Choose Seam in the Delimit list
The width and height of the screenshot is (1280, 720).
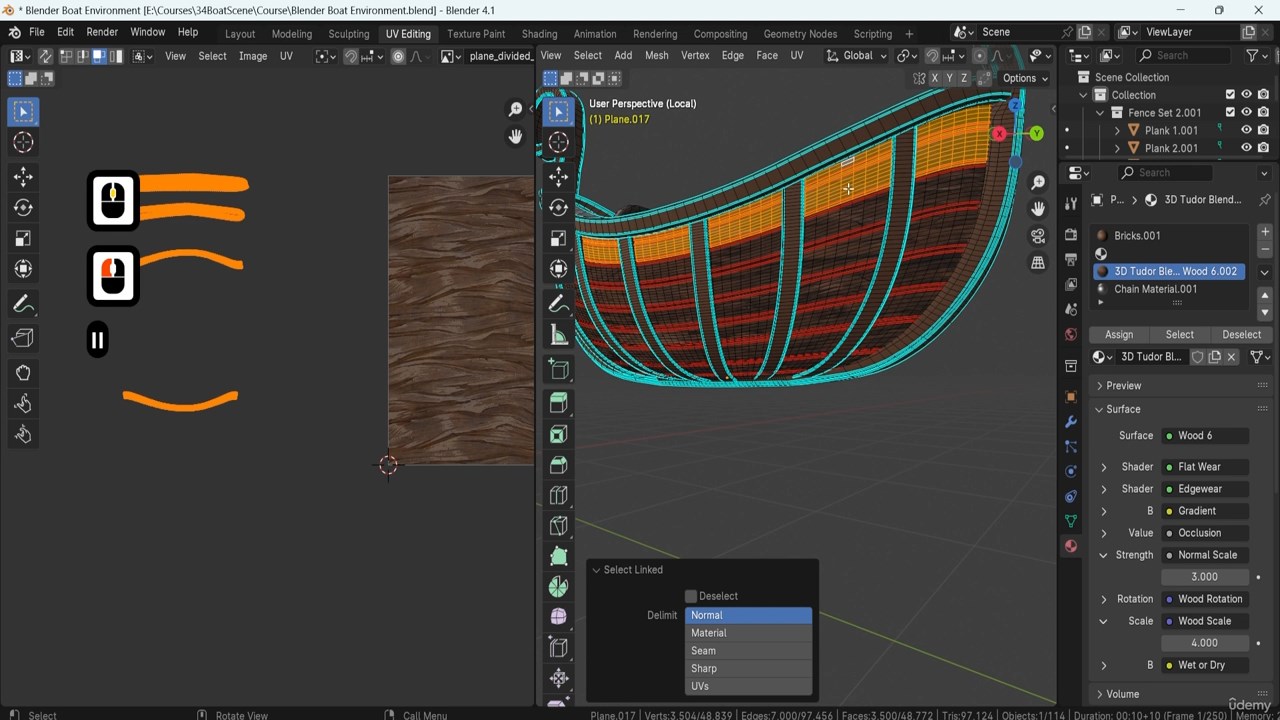pos(748,651)
